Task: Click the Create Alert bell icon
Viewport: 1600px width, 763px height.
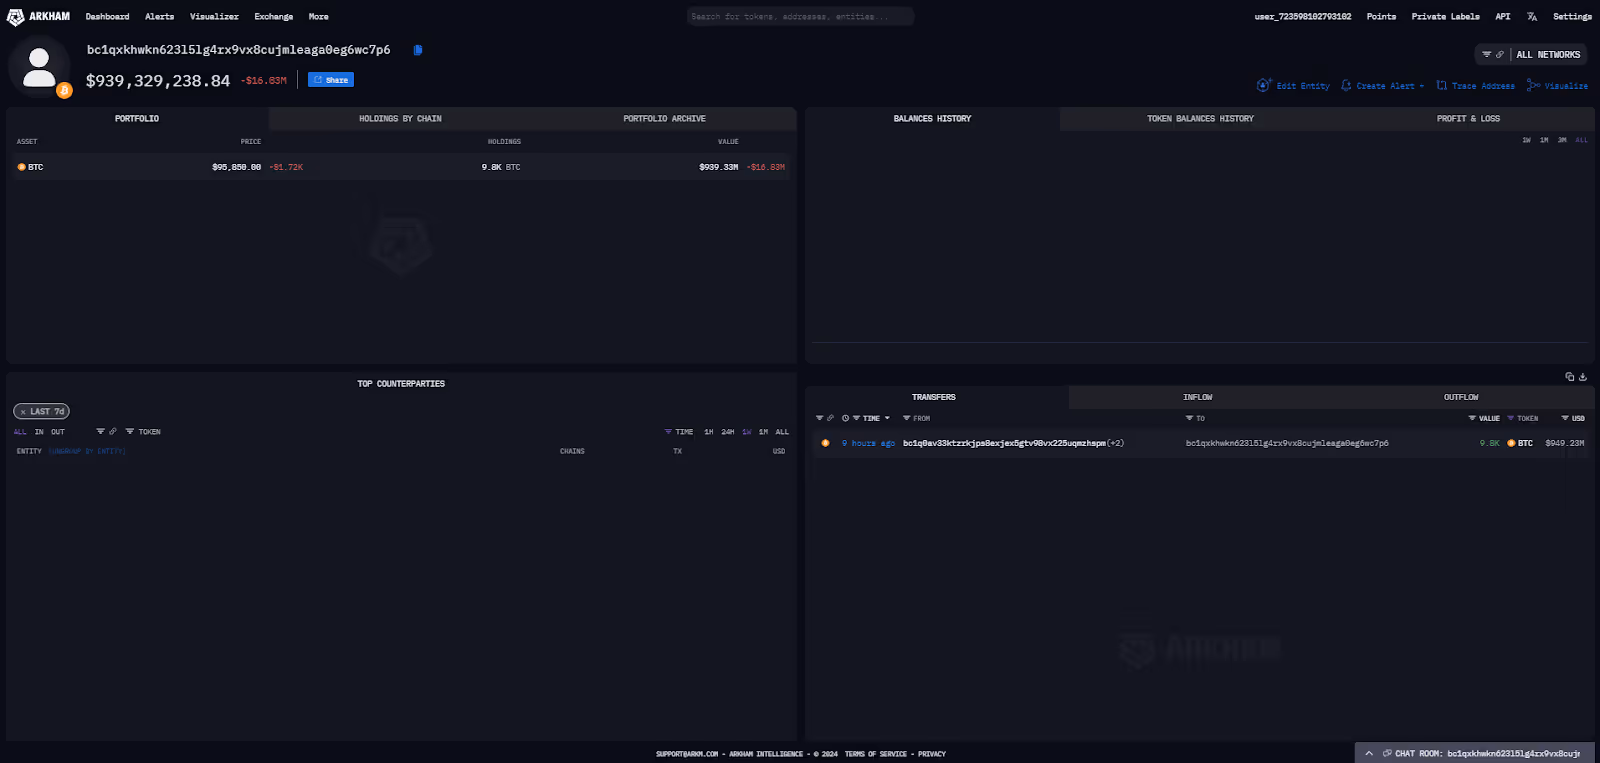Action: [x=1346, y=86]
